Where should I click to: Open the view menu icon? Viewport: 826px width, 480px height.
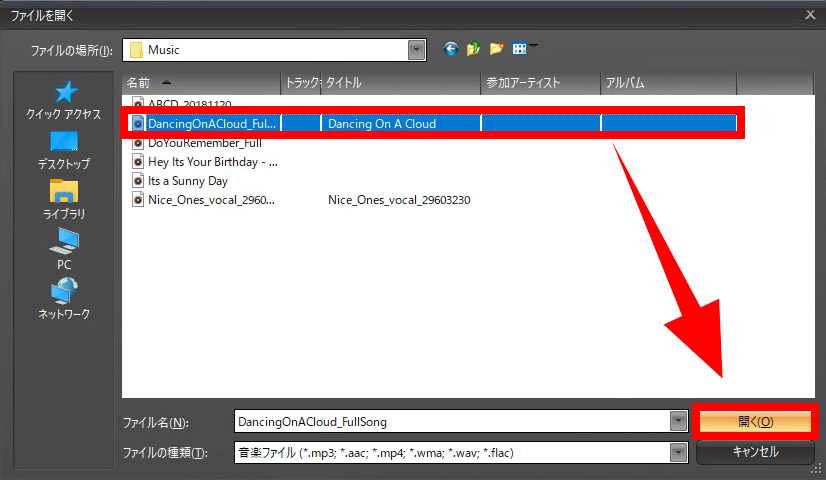521,48
